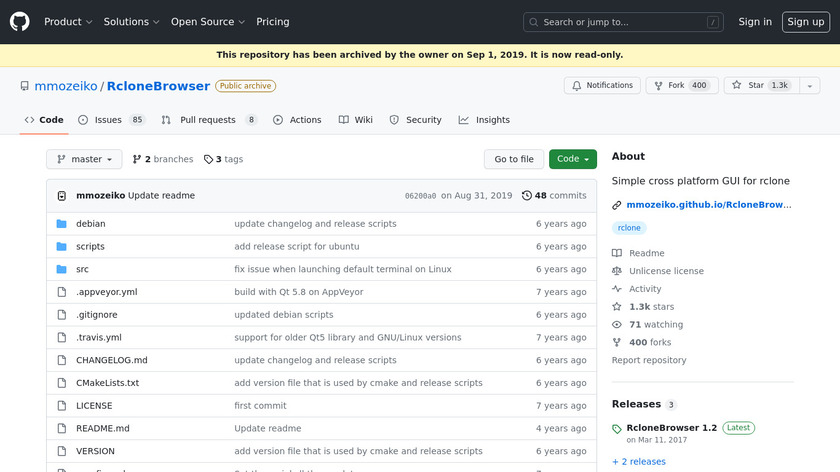Image resolution: width=840 pixels, height=472 pixels.
Task: Expand the Solutions menu in header
Action: coord(131,22)
